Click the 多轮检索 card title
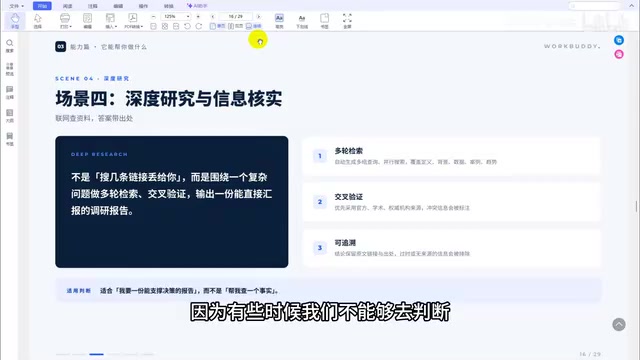This screenshot has width=640, height=360. point(349,151)
